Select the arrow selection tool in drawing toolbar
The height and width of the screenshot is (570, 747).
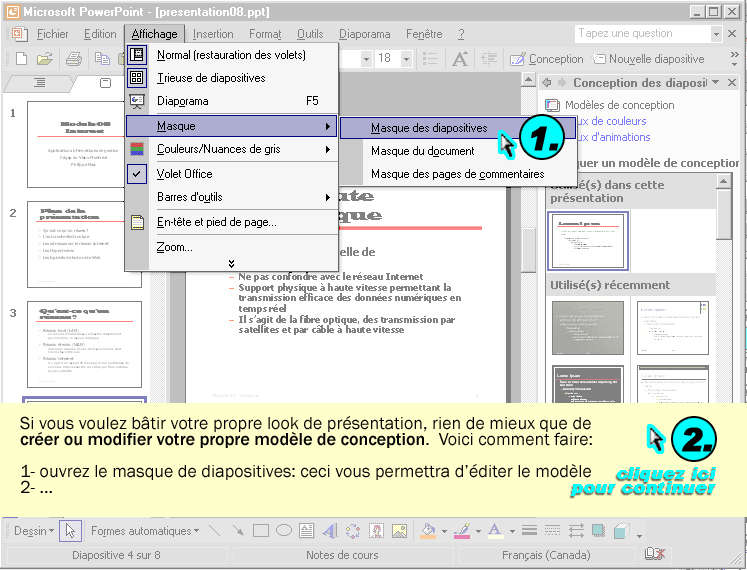click(71, 530)
